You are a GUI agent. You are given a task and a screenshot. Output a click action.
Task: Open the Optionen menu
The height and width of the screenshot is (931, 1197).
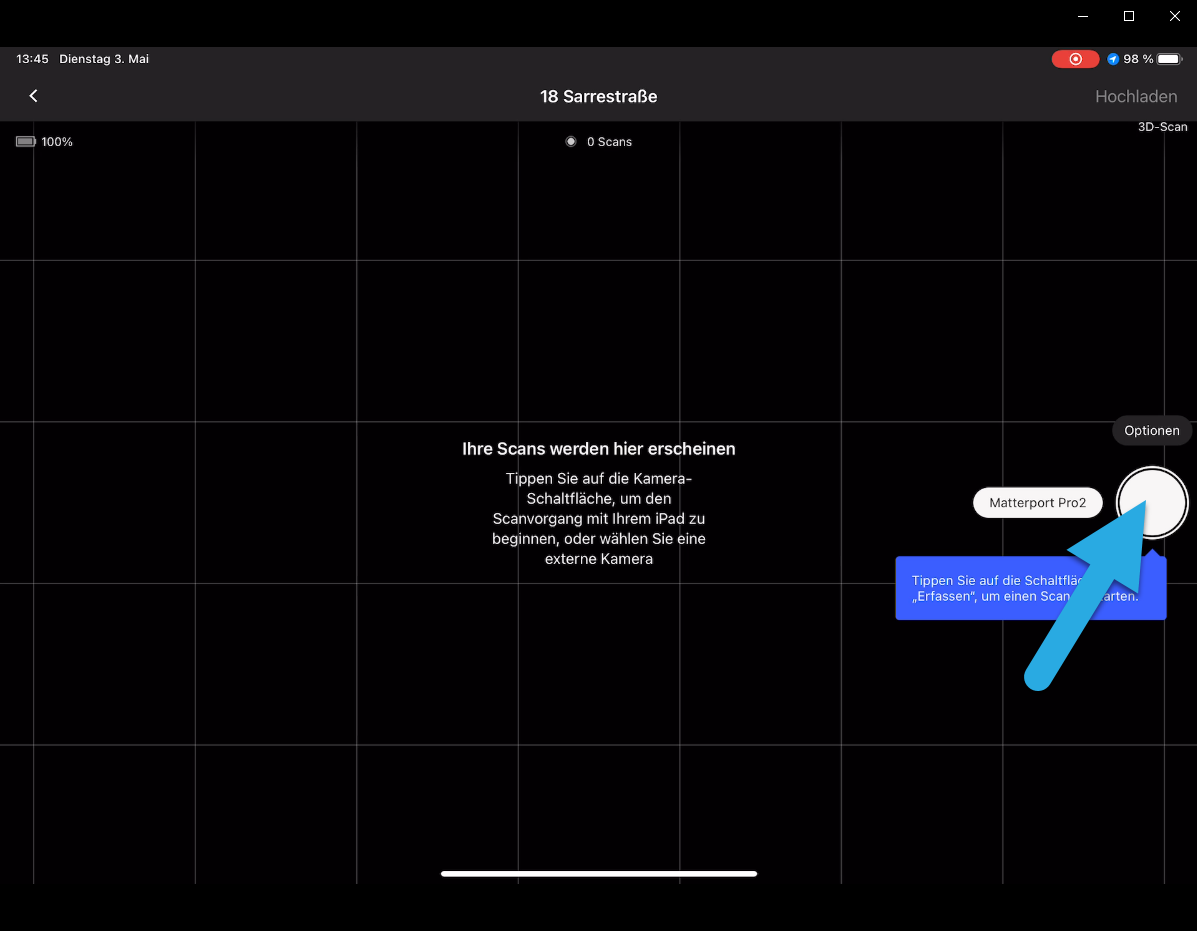tap(1151, 430)
